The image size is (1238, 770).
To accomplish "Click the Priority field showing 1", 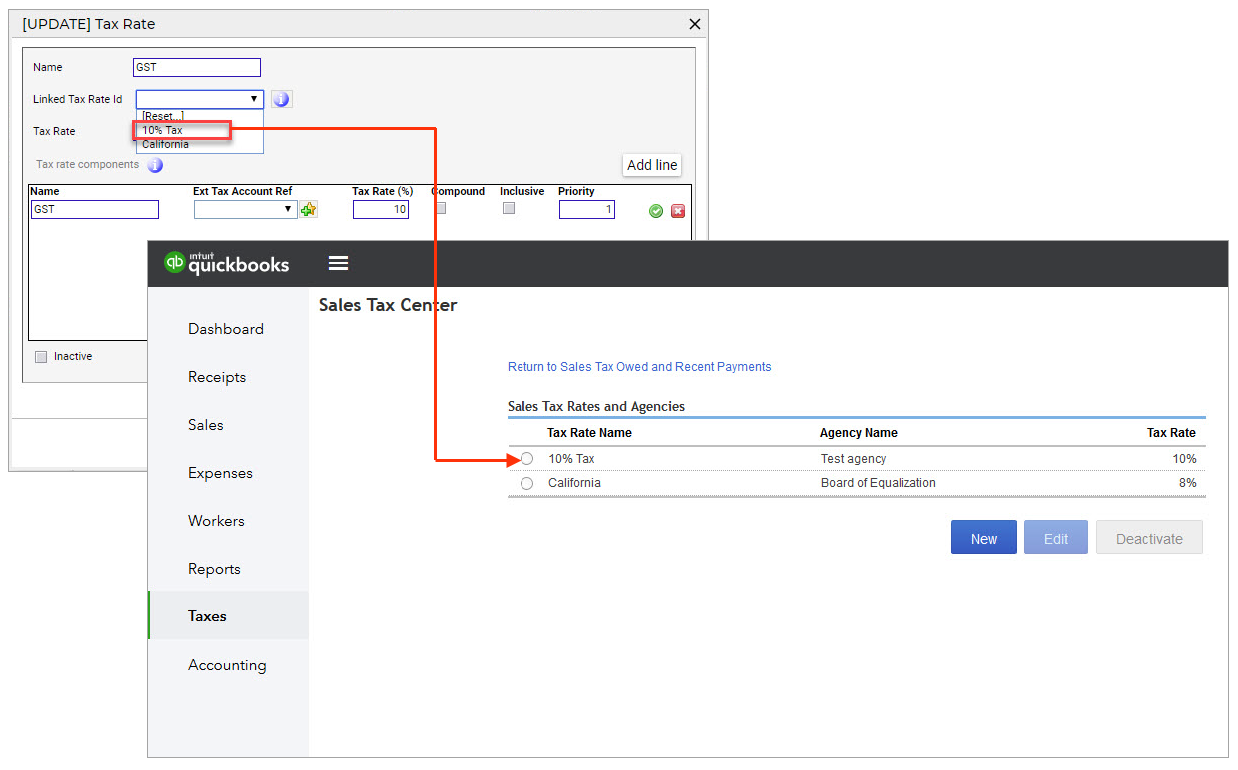I will [x=587, y=210].
